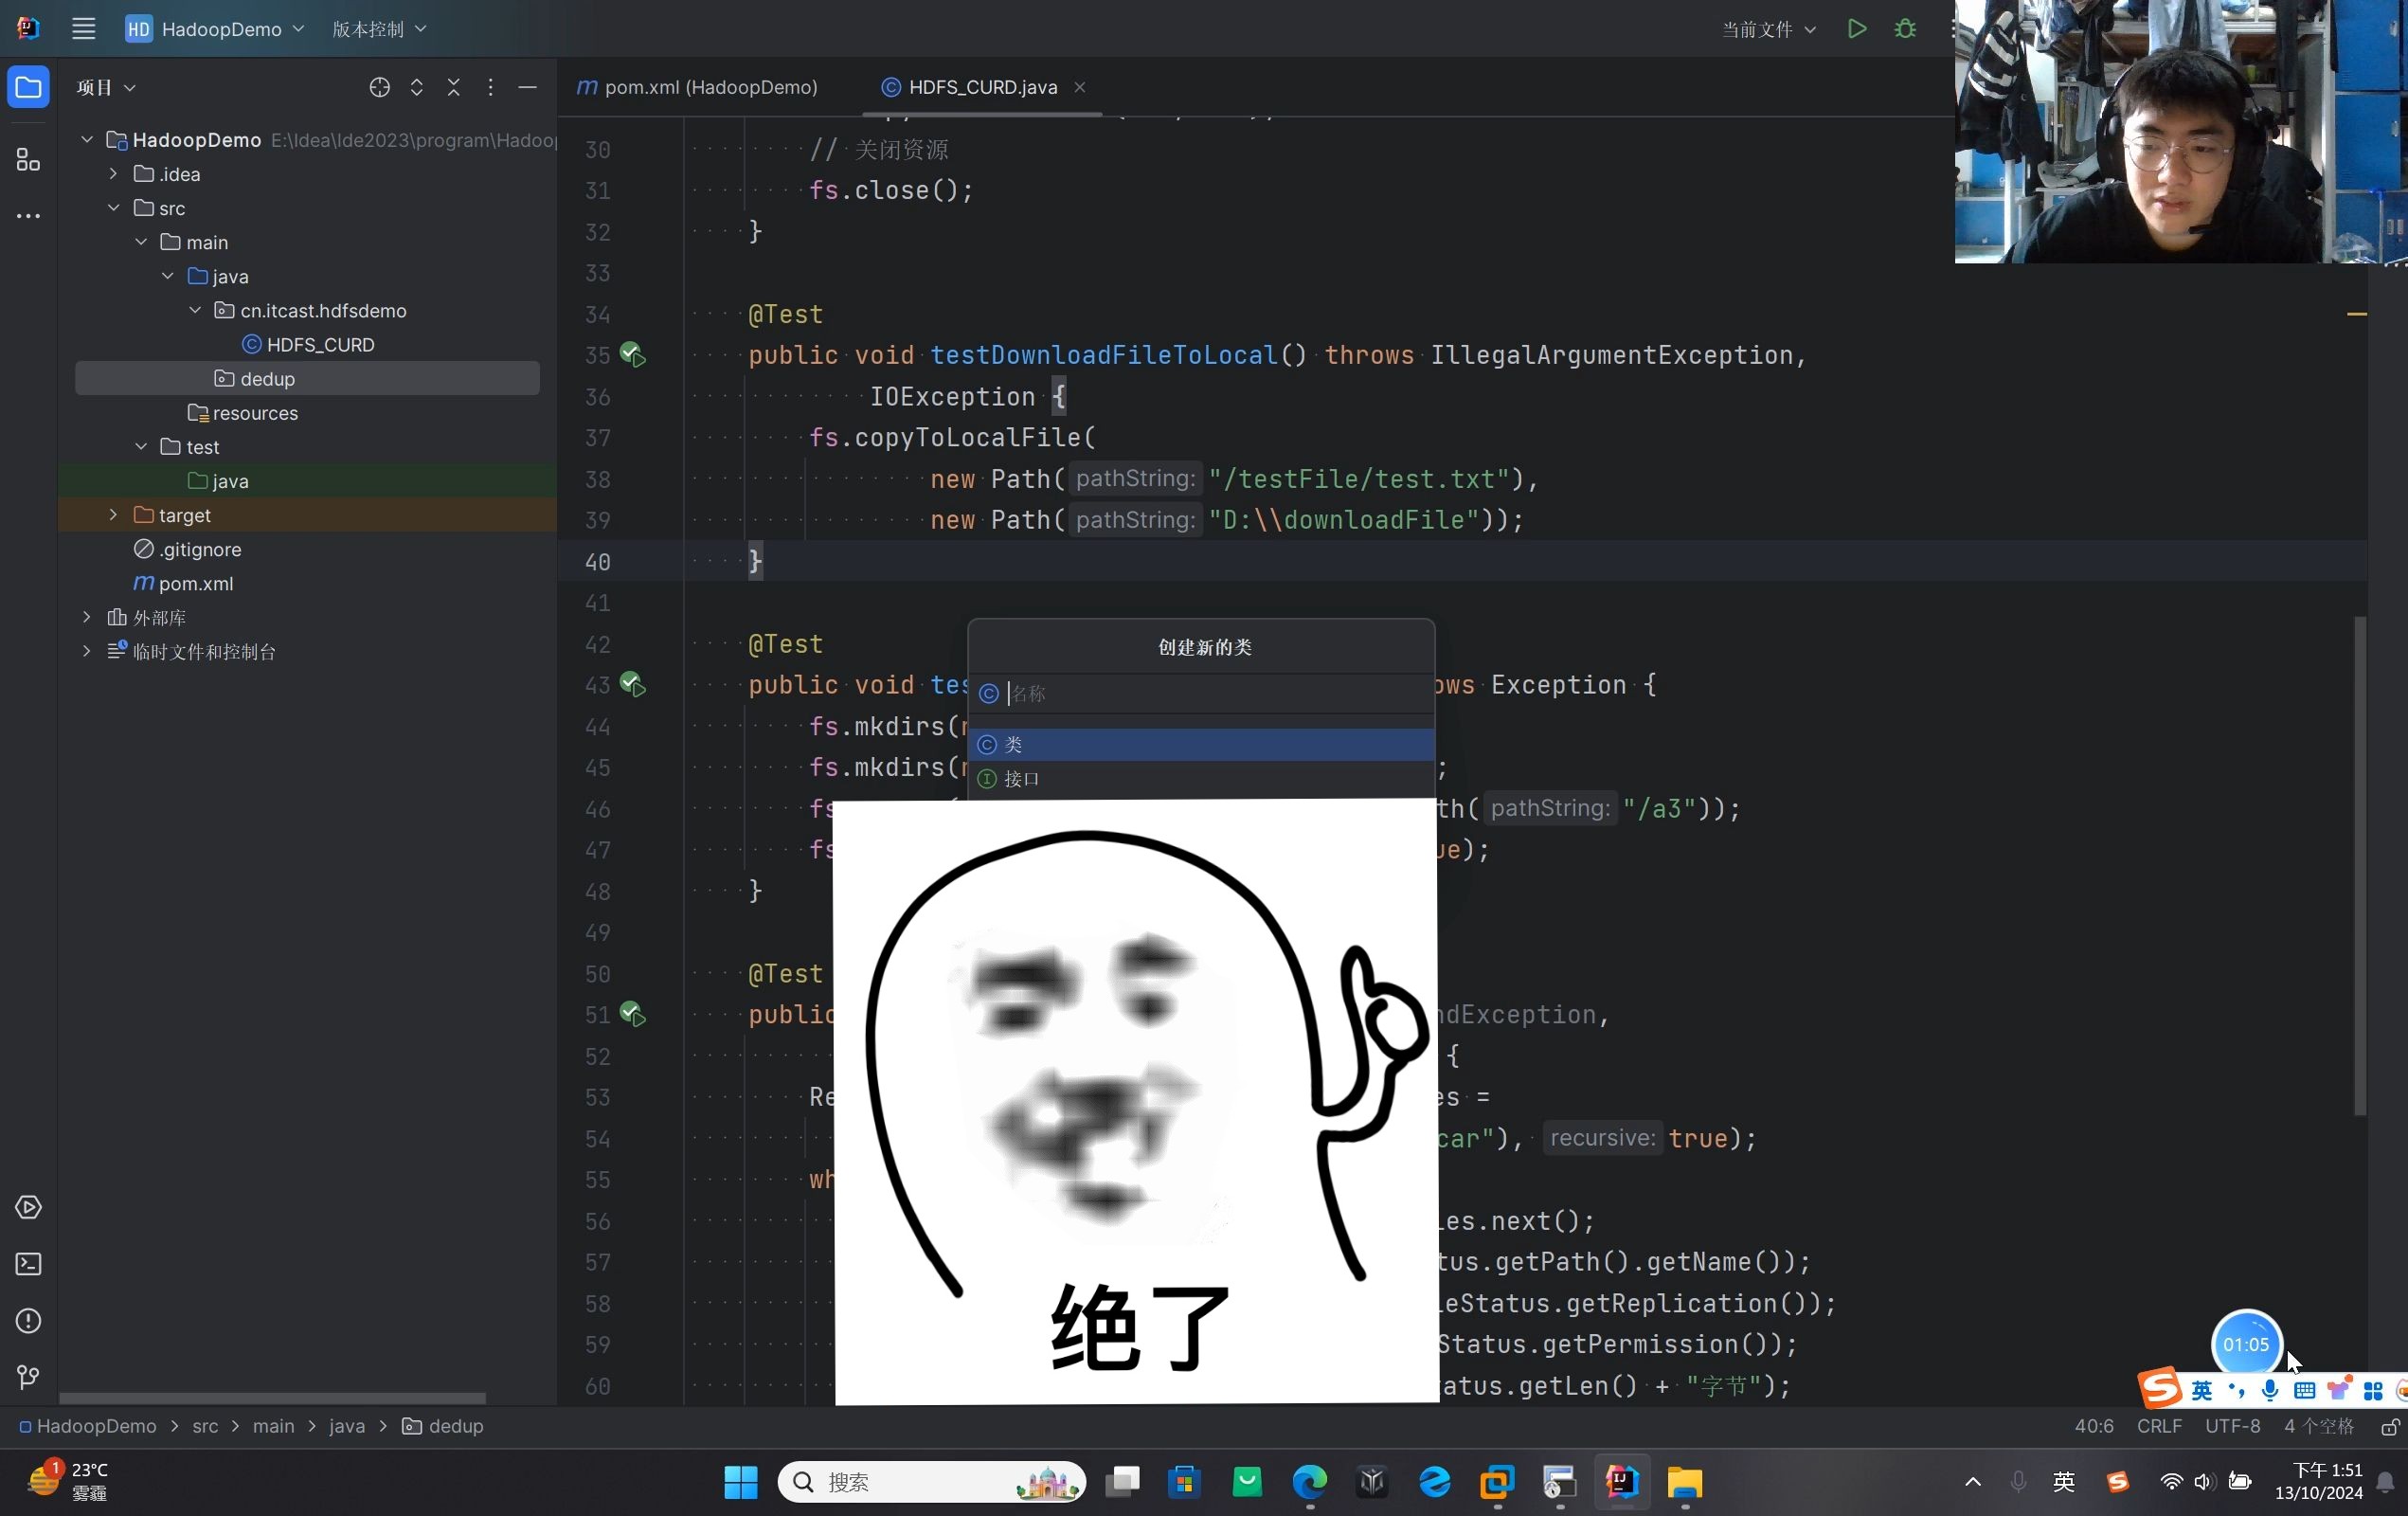Image resolution: width=2408 pixels, height=1516 pixels.
Task: Collapse the src folder
Action: pyautogui.click(x=113, y=207)
